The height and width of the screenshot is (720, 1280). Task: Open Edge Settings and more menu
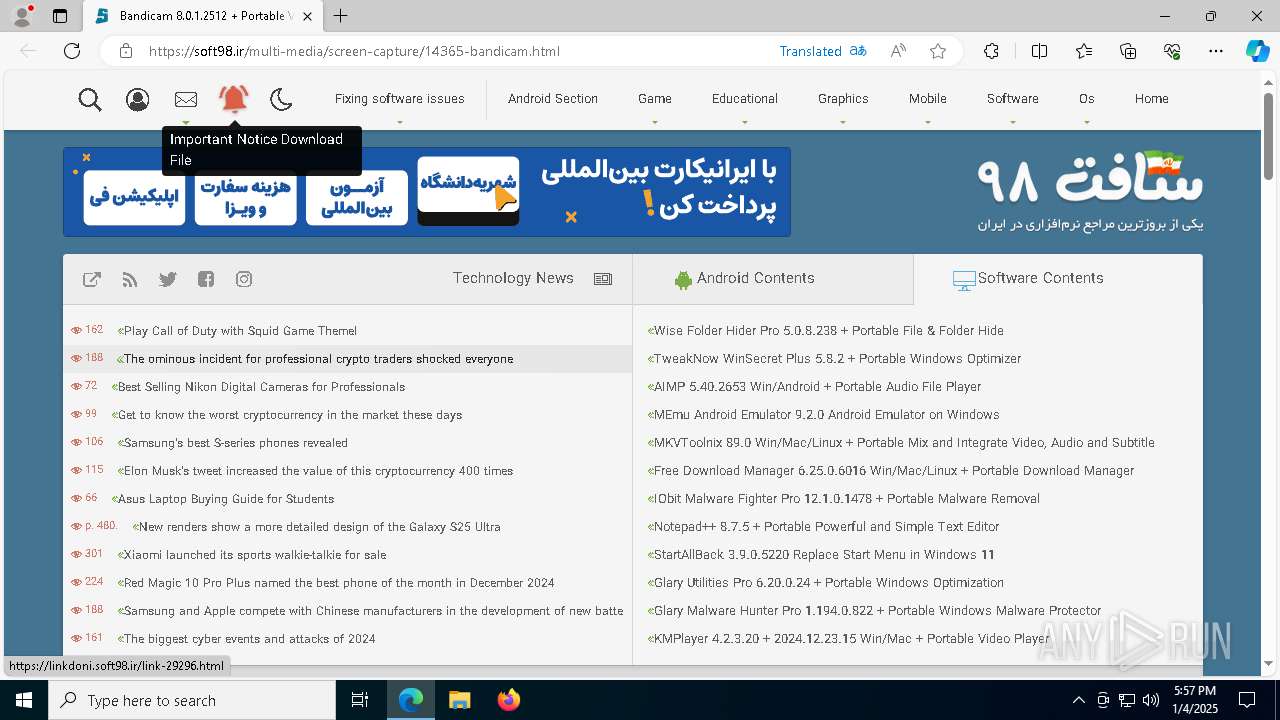click(x=1216, y=51)
